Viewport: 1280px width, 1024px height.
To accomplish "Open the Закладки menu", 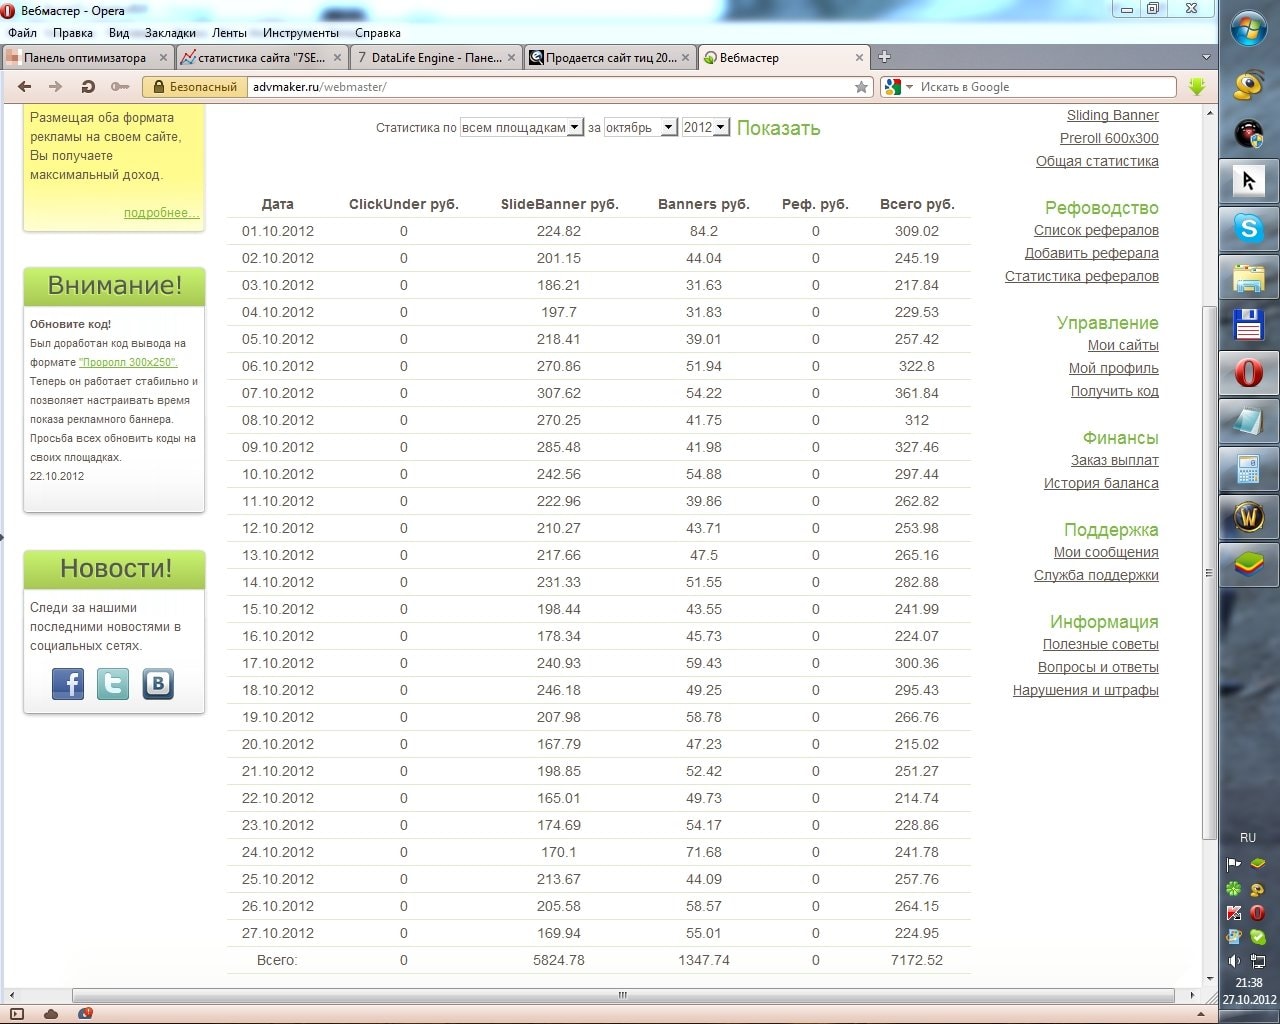I will pos(170,33).
